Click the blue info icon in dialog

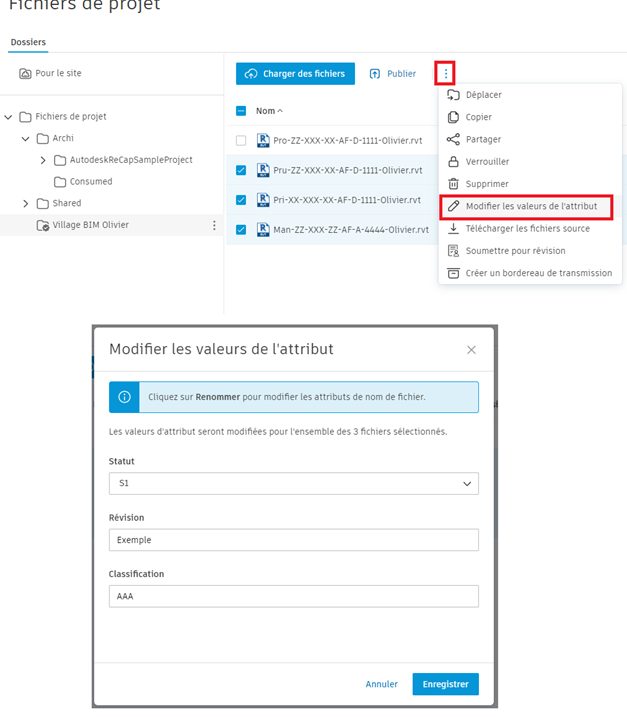(124, 397)
